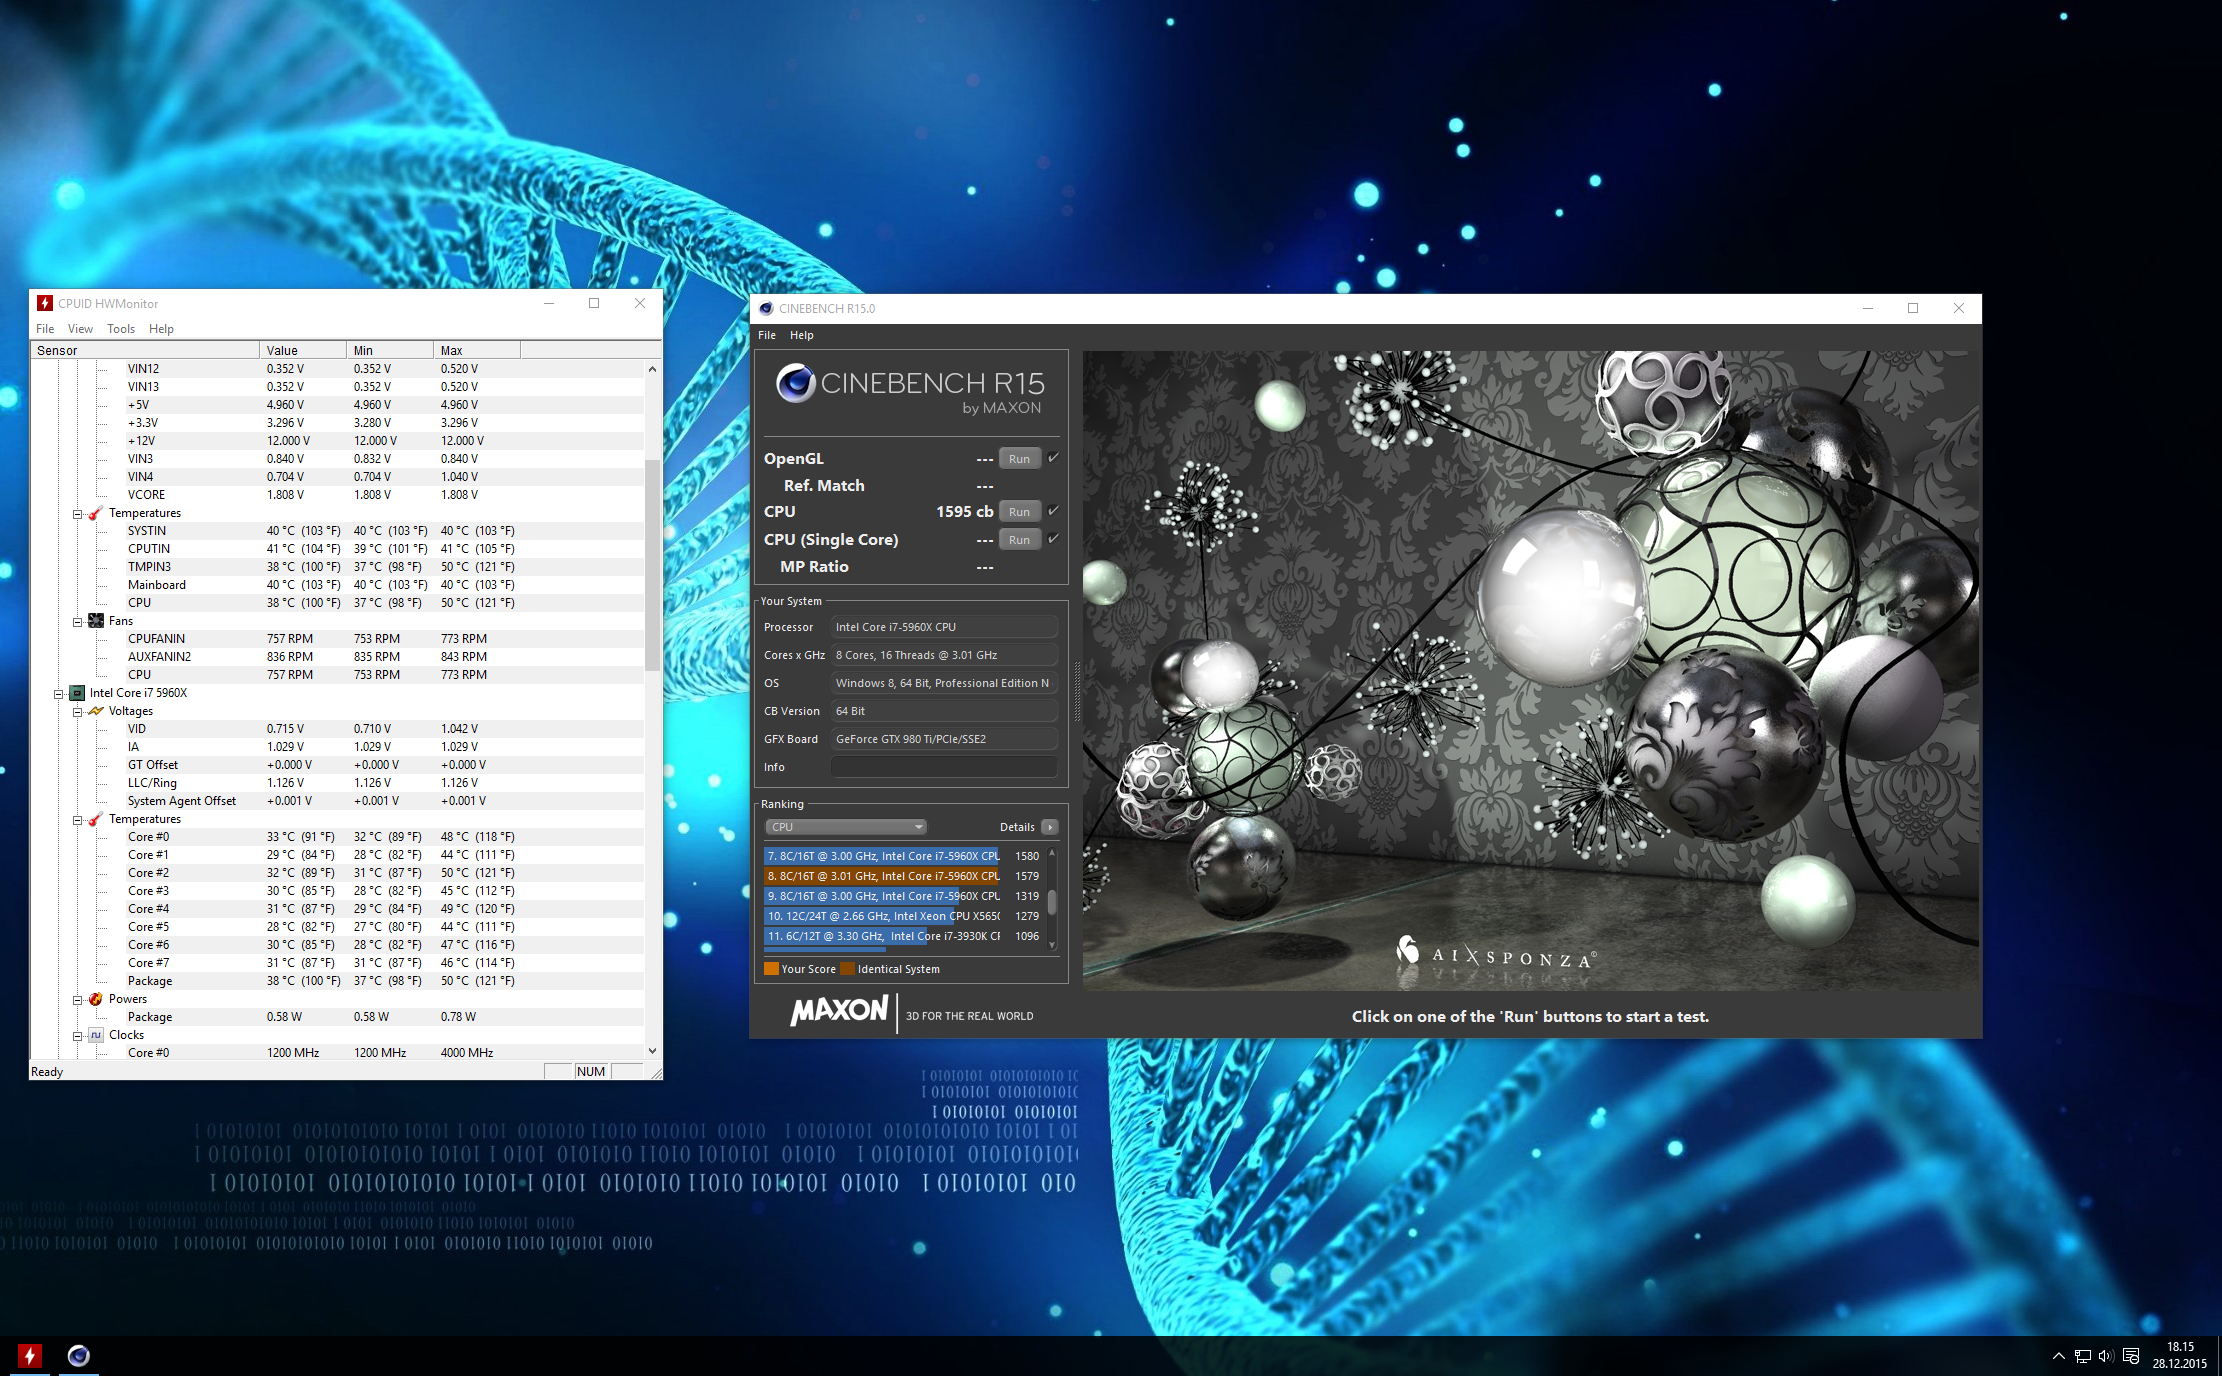The height and width of the screenshot is (1376, 2222).
Task: Select ranking entry 7 scoring 1580
Action: [902, 856]
